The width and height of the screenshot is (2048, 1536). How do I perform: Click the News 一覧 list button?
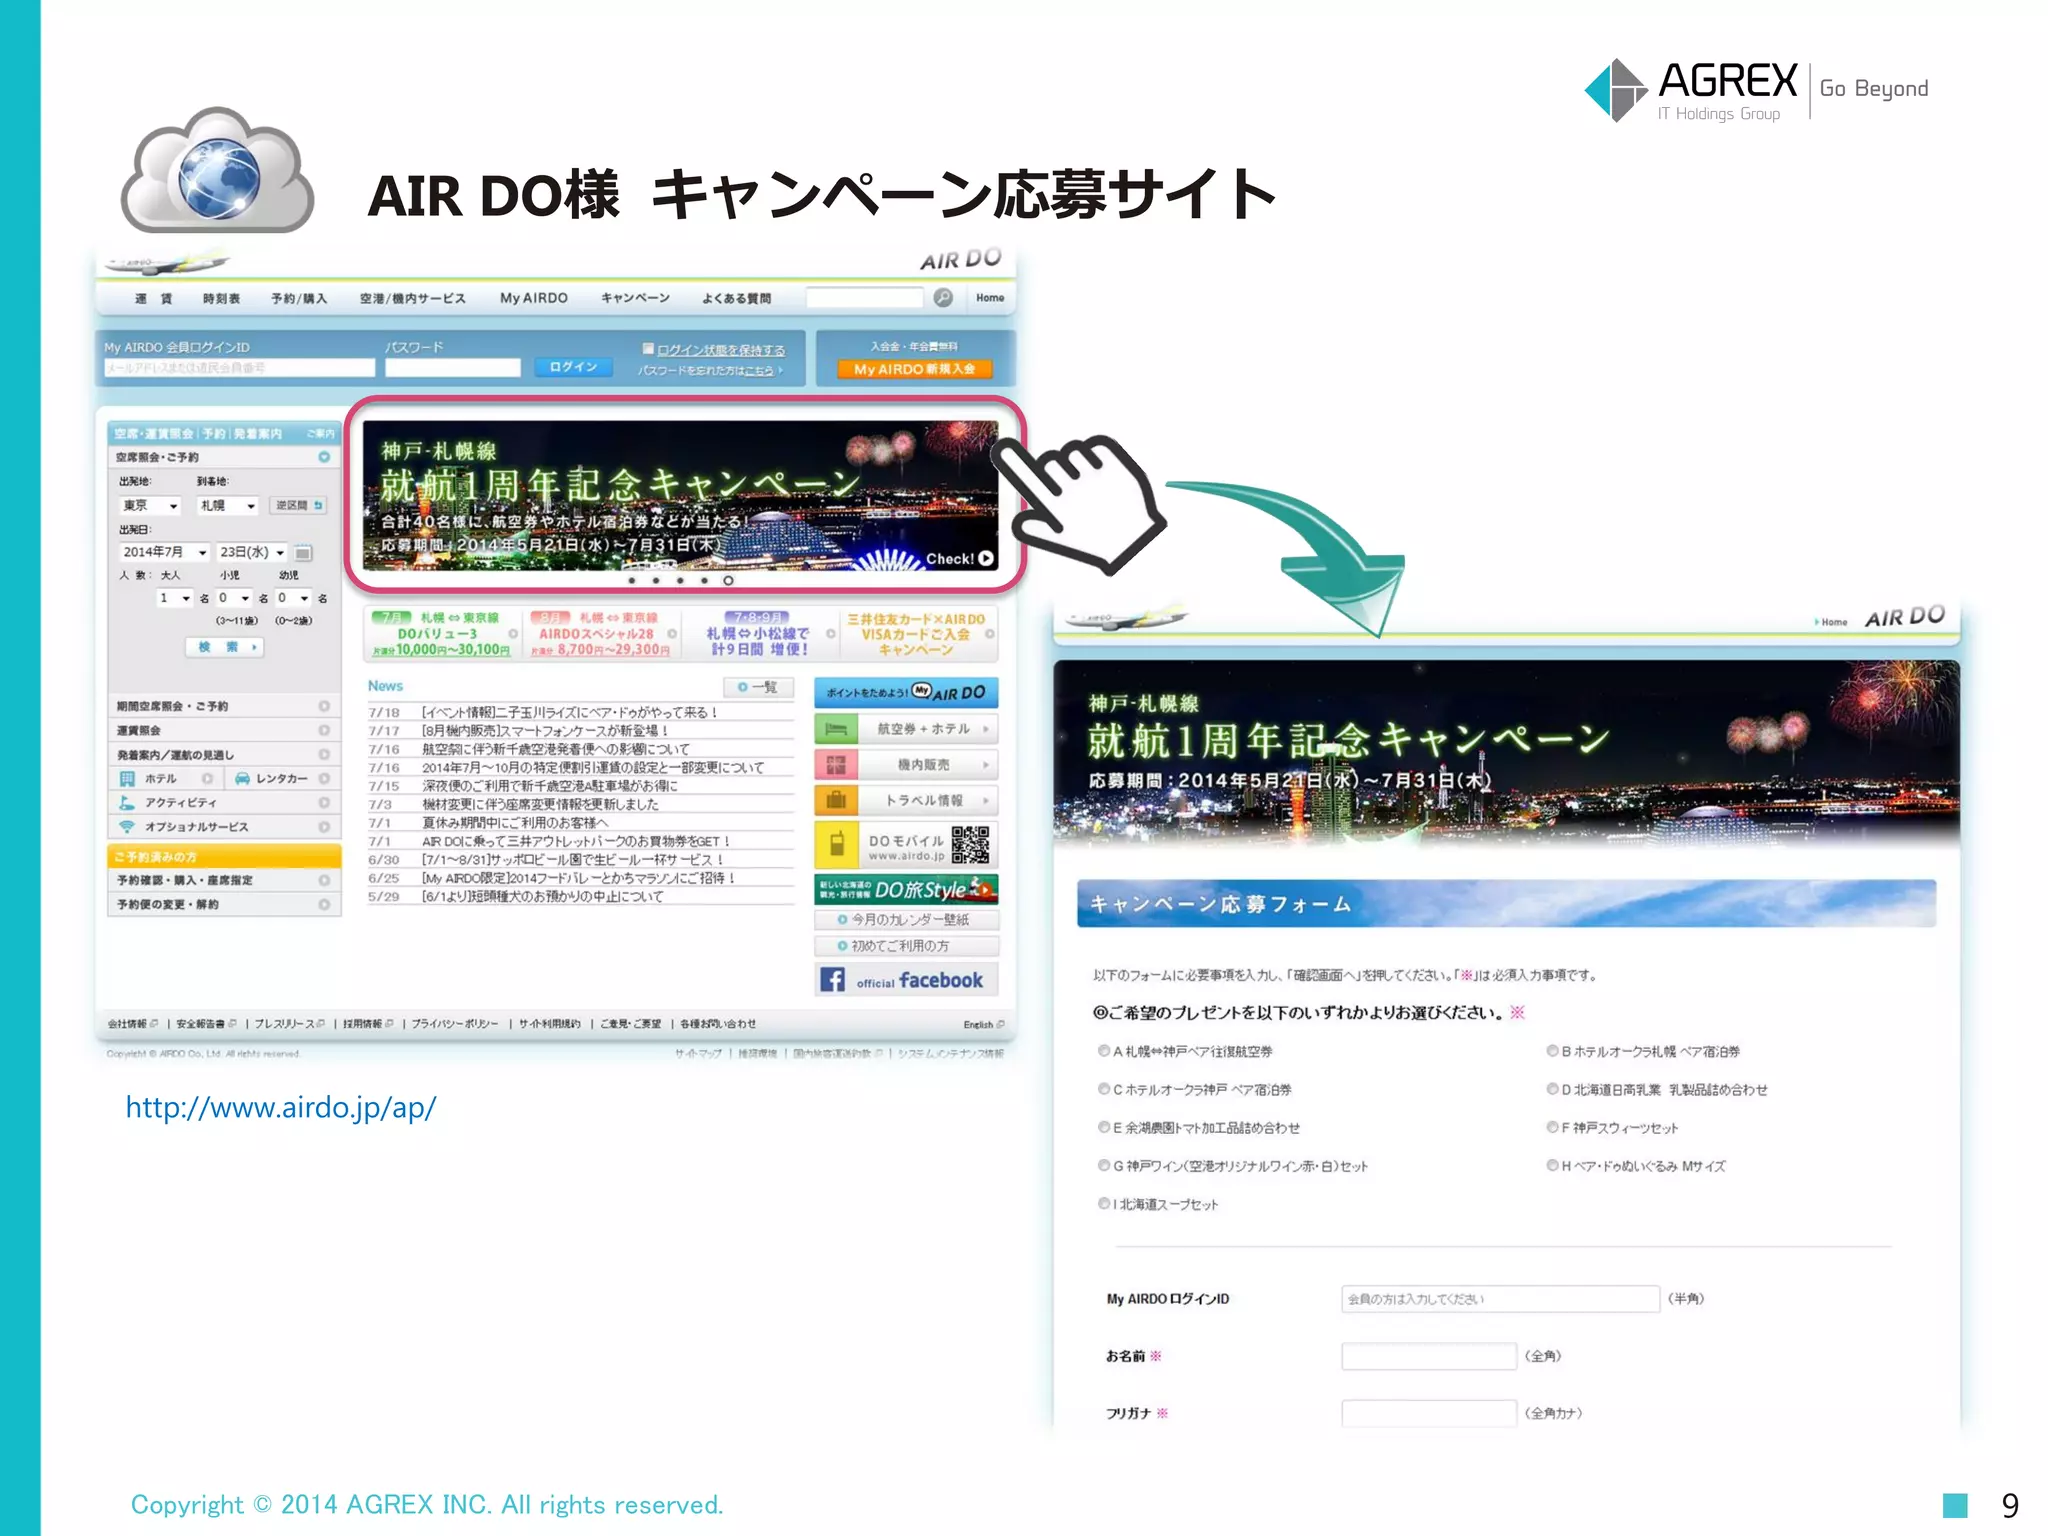(758, 687)
